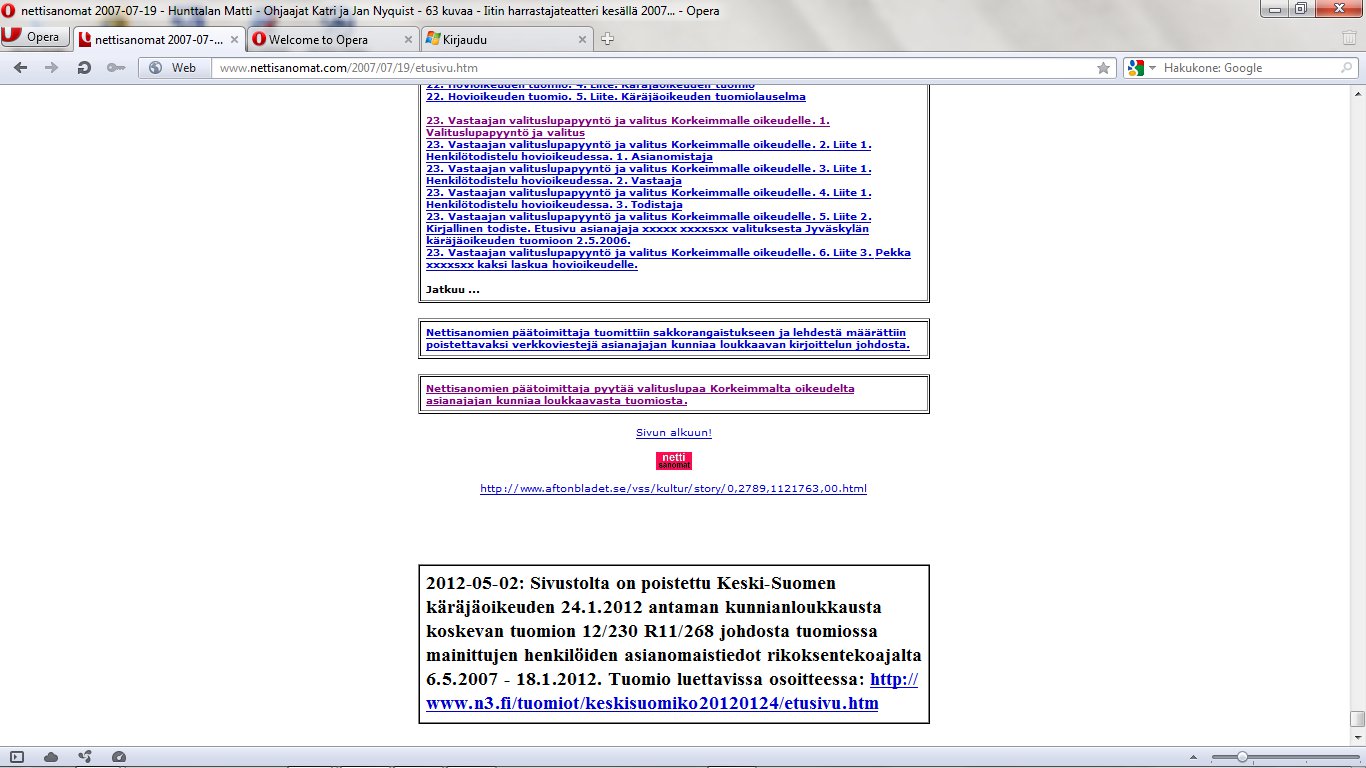
Task: Reload the current page
Action: coord(84,68)
